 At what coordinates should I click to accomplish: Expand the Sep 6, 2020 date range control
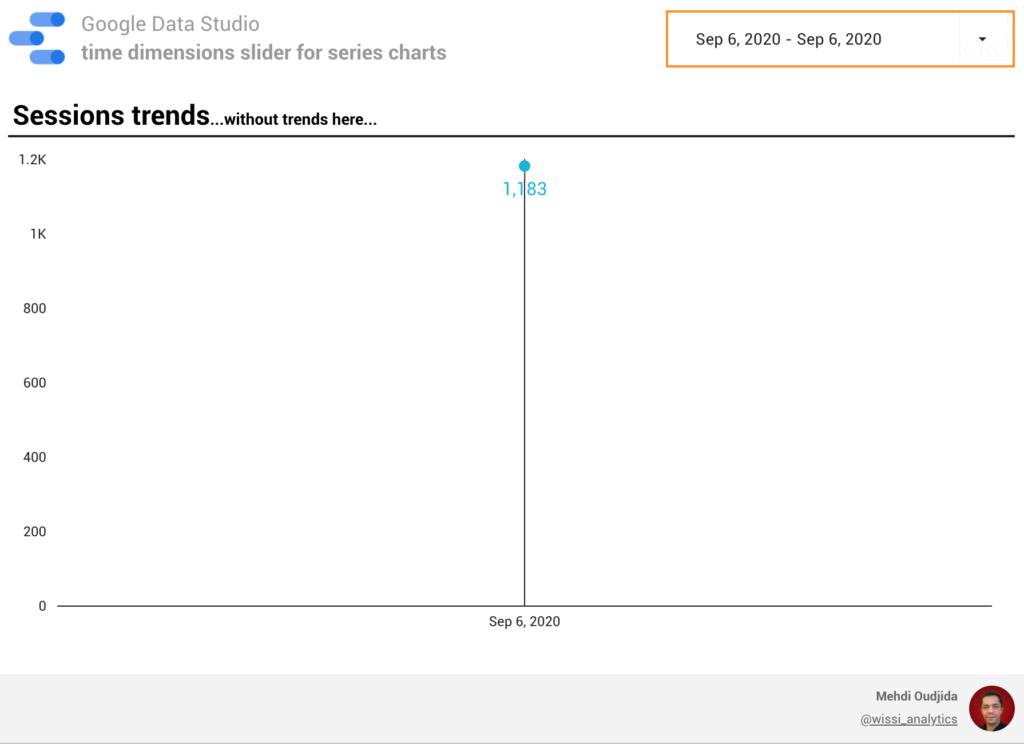(840, 39)
